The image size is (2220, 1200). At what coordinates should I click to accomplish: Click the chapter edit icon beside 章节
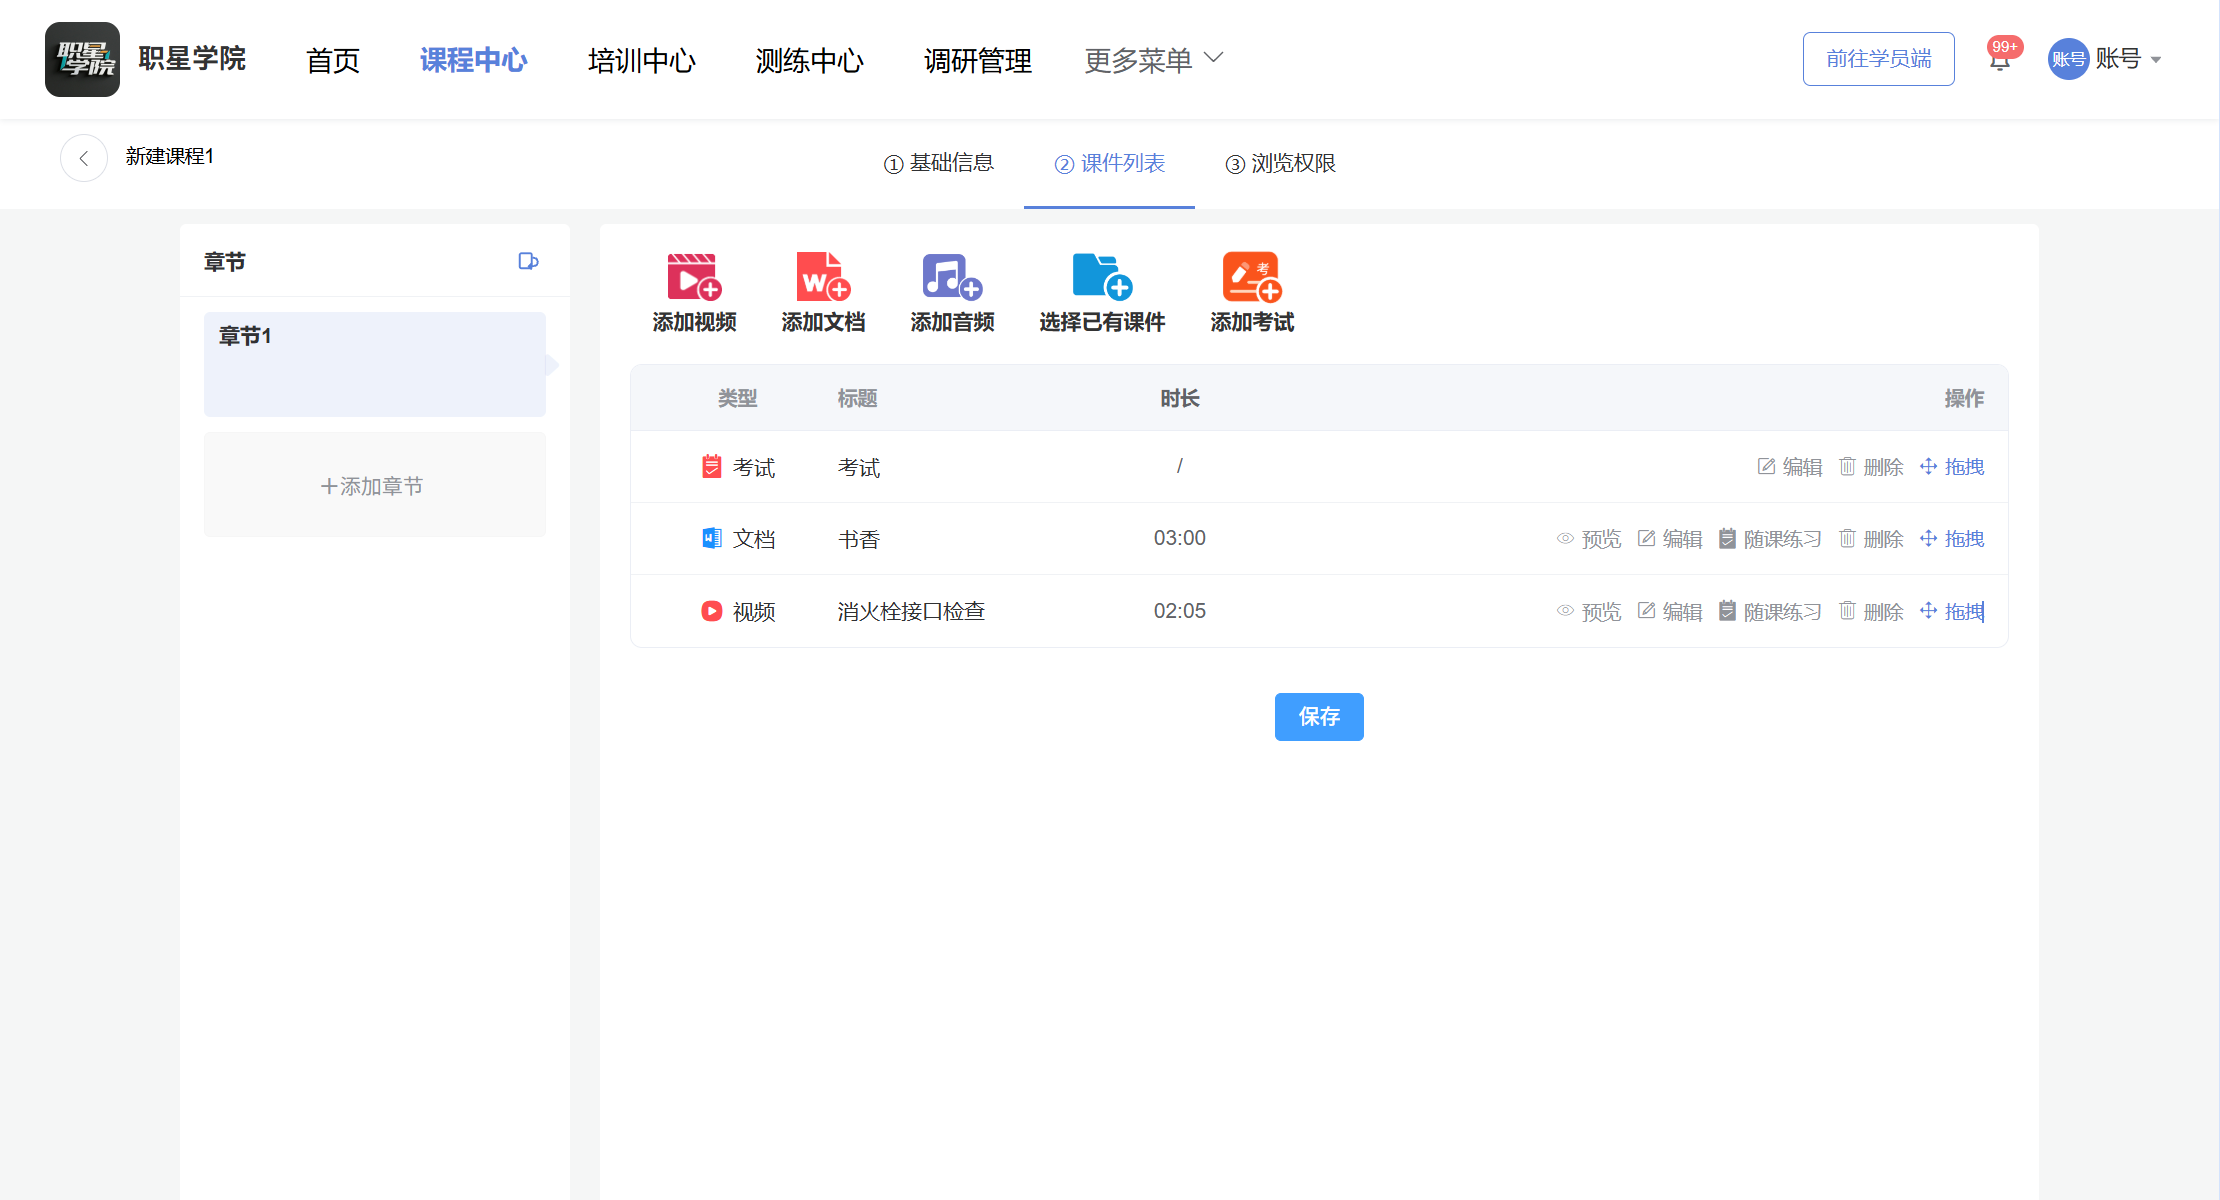(528, 261)
